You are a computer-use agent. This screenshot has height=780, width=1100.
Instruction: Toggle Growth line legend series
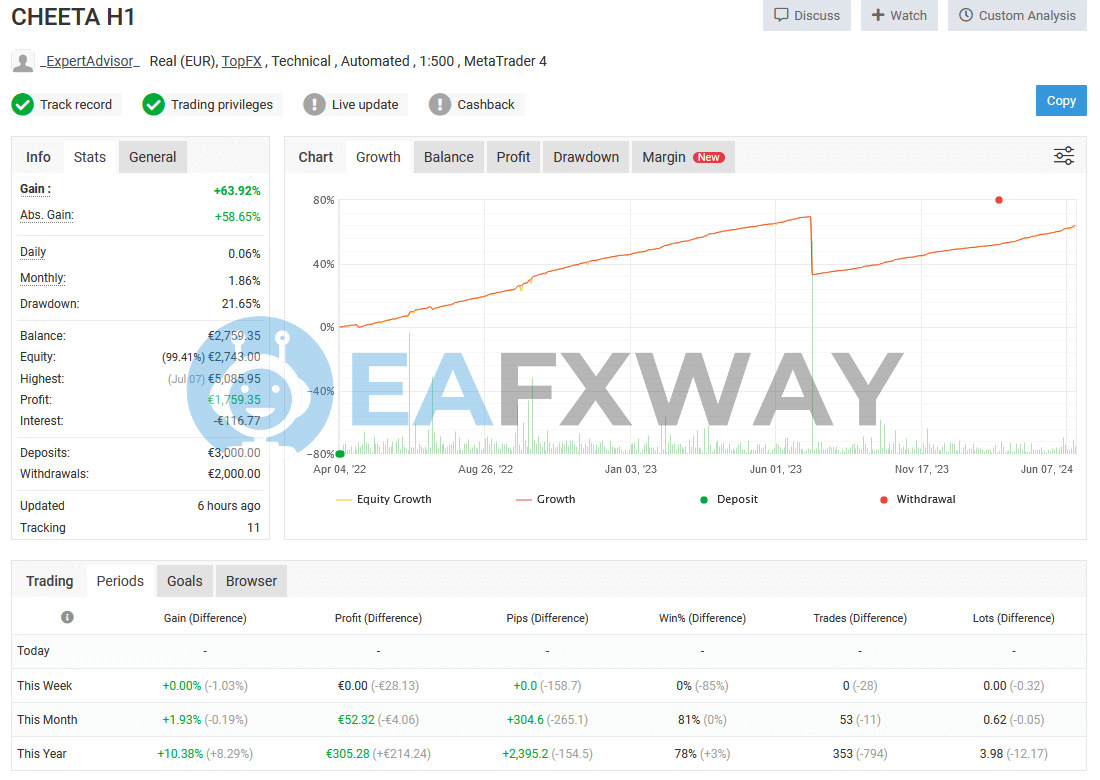[x=546, y=499]
